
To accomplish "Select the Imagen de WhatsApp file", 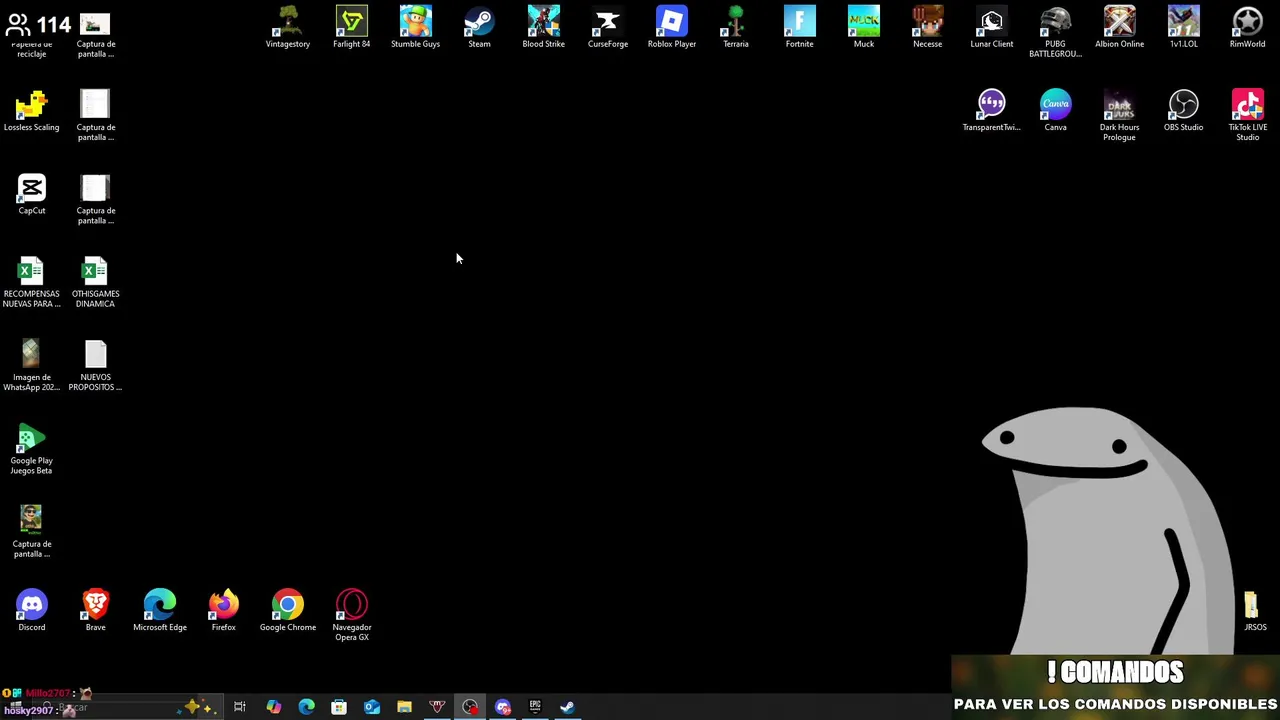I will tap(32, 366).
